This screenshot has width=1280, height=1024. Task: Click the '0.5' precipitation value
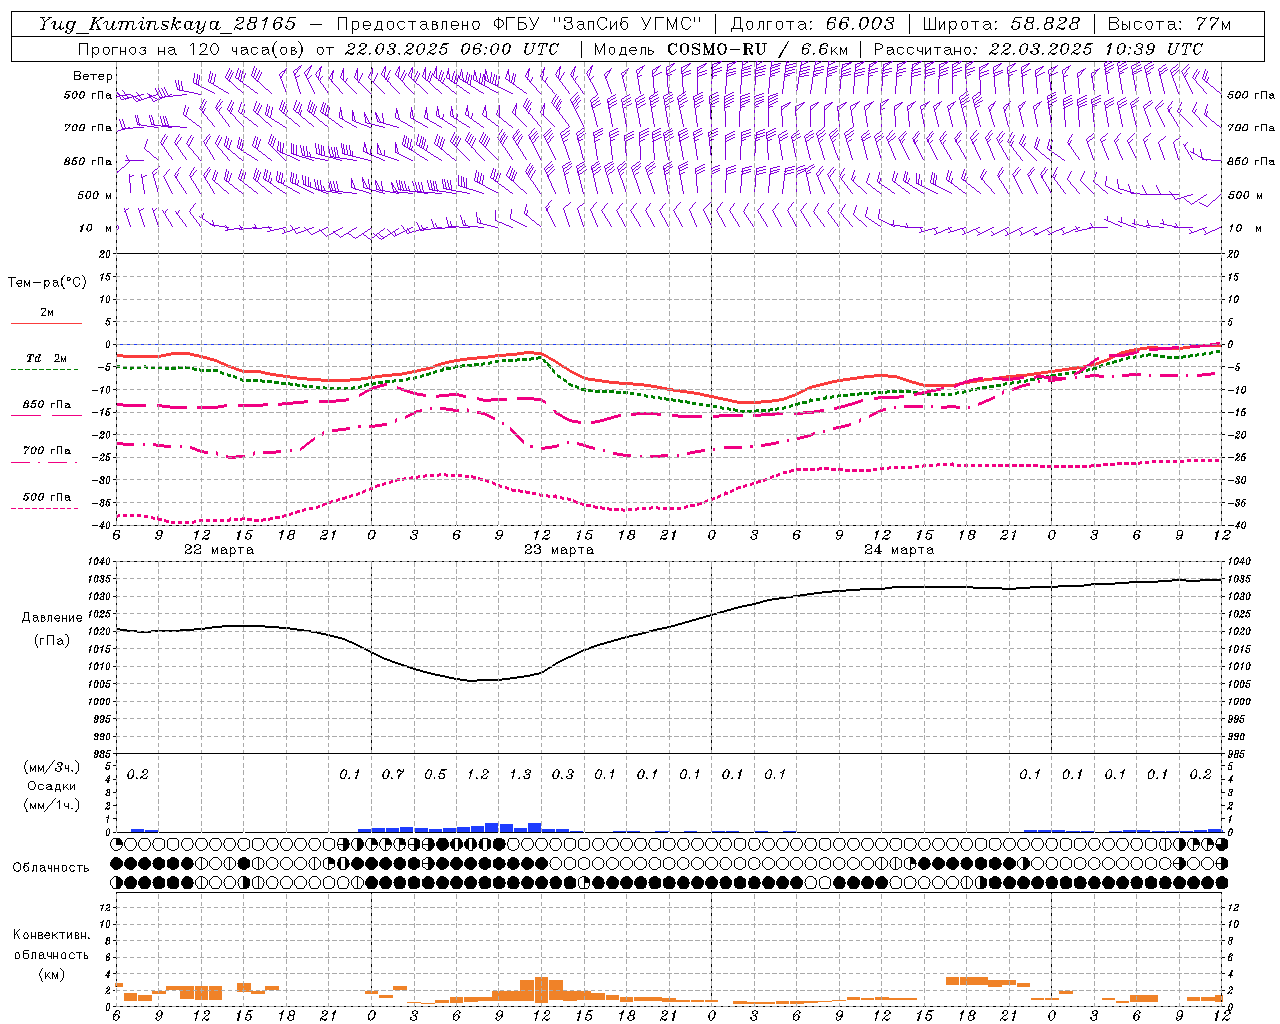click(435, 774)
